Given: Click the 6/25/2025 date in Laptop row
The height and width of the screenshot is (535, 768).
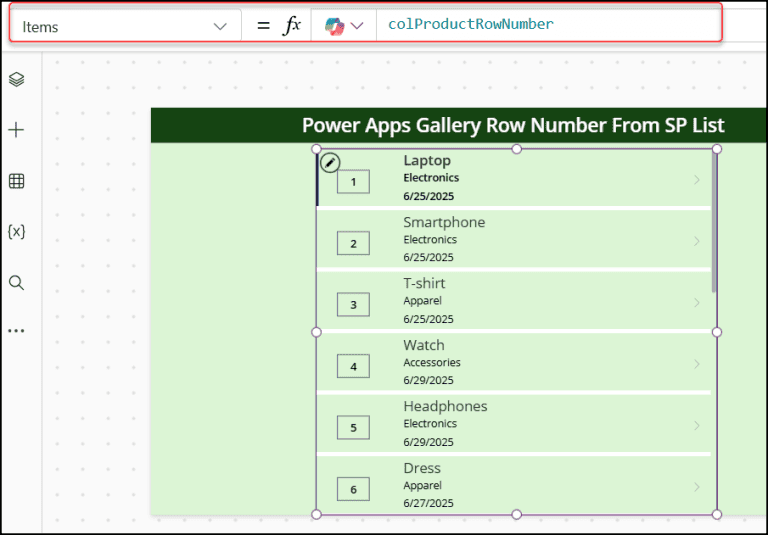Looking at the screenshot, I should (x=429, y=196).
